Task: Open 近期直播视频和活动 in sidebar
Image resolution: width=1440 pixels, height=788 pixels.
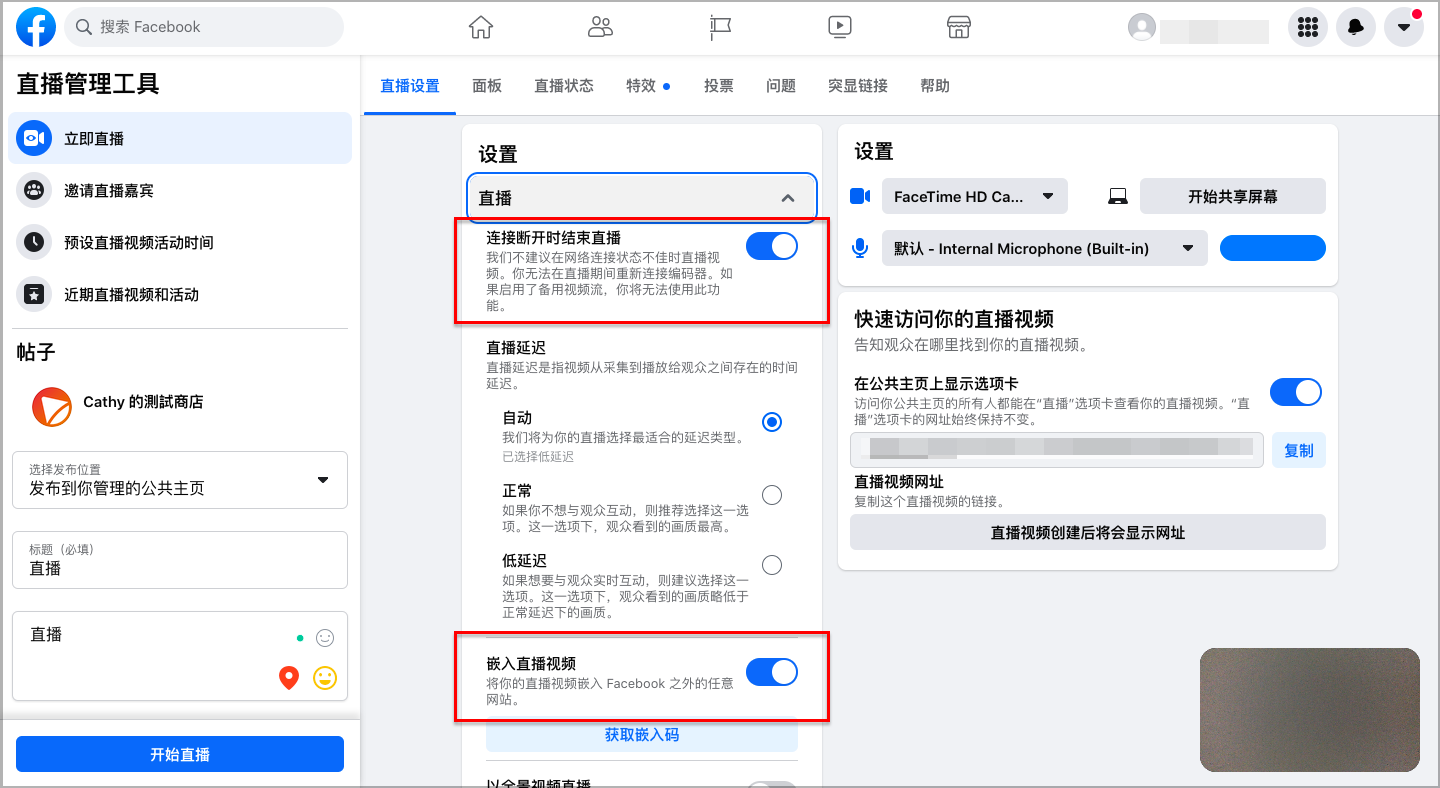Action: click(x=180, y=294)
